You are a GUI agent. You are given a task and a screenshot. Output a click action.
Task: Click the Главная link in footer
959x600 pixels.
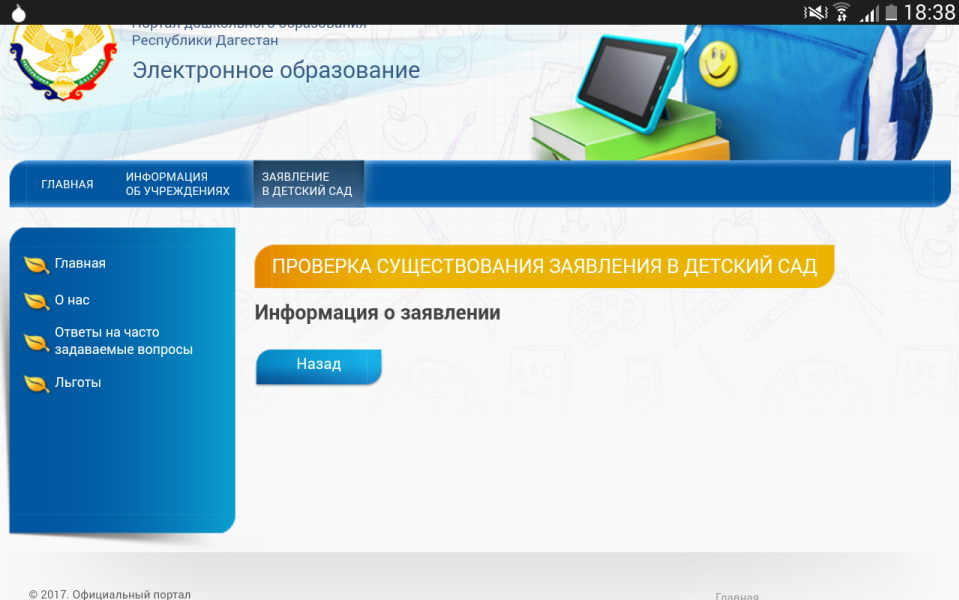(736, 596)
